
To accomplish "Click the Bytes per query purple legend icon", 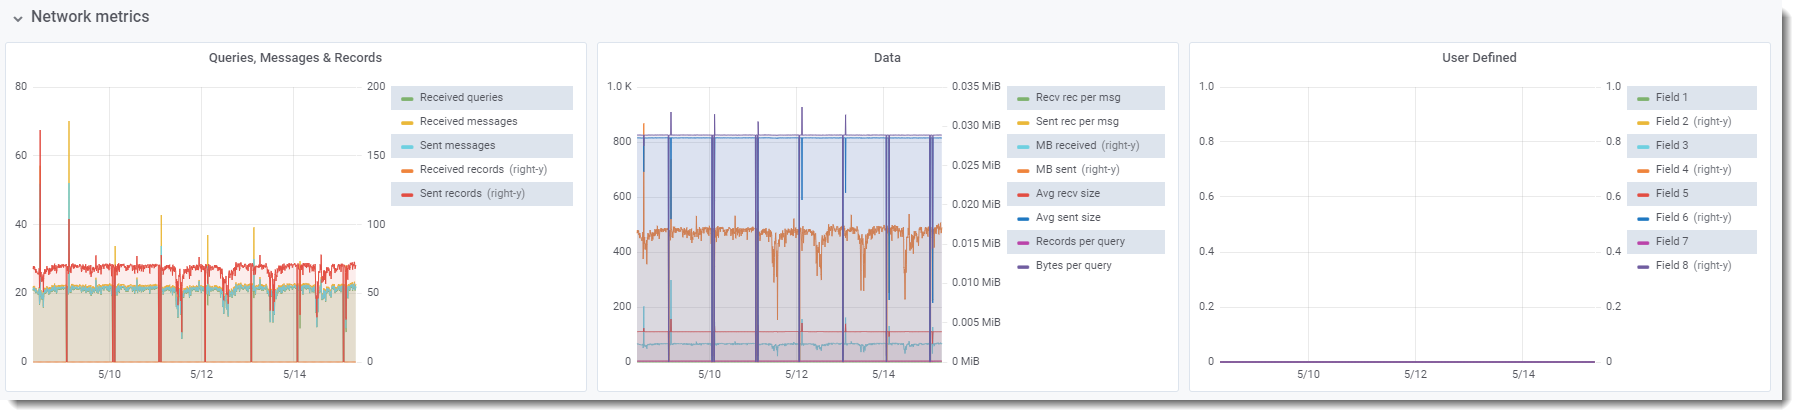I will click(x=1023, y=266).
